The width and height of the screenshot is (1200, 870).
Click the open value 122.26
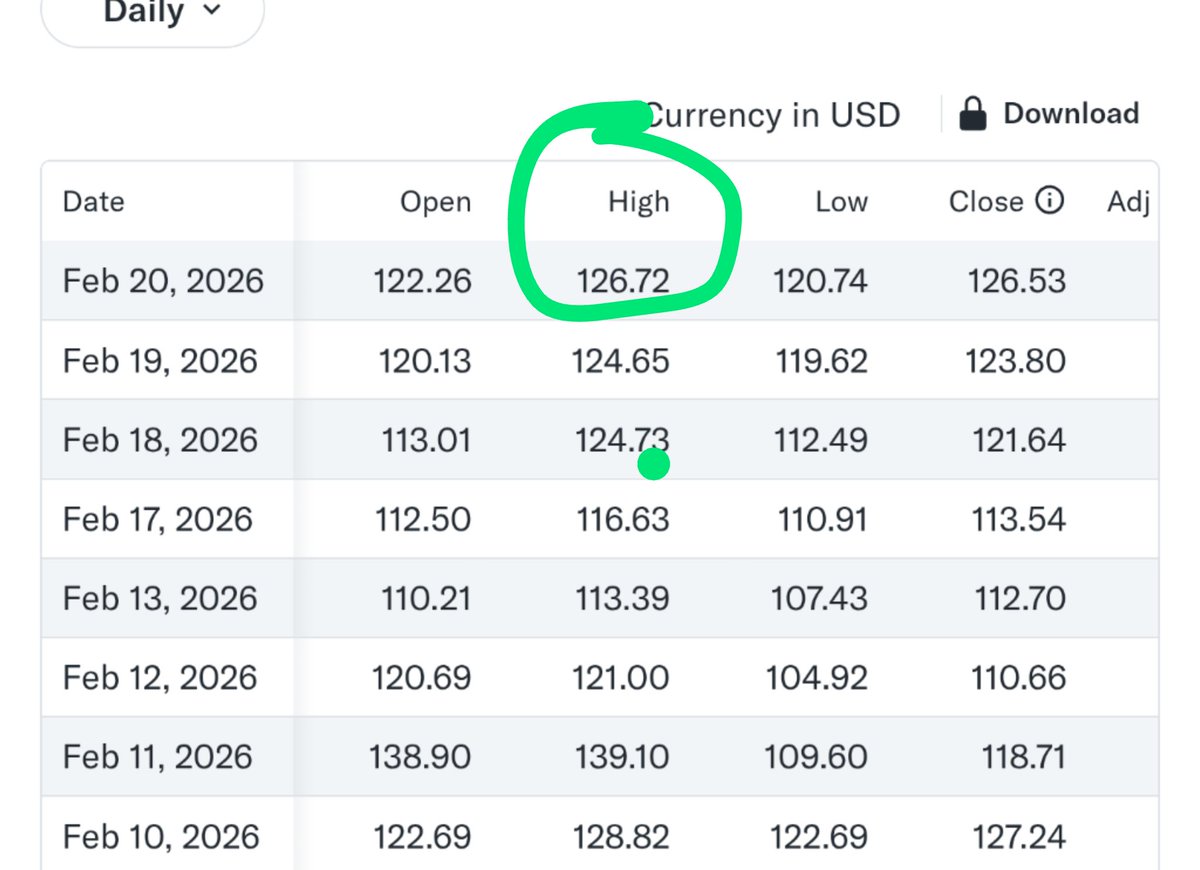tap(423, 281)
